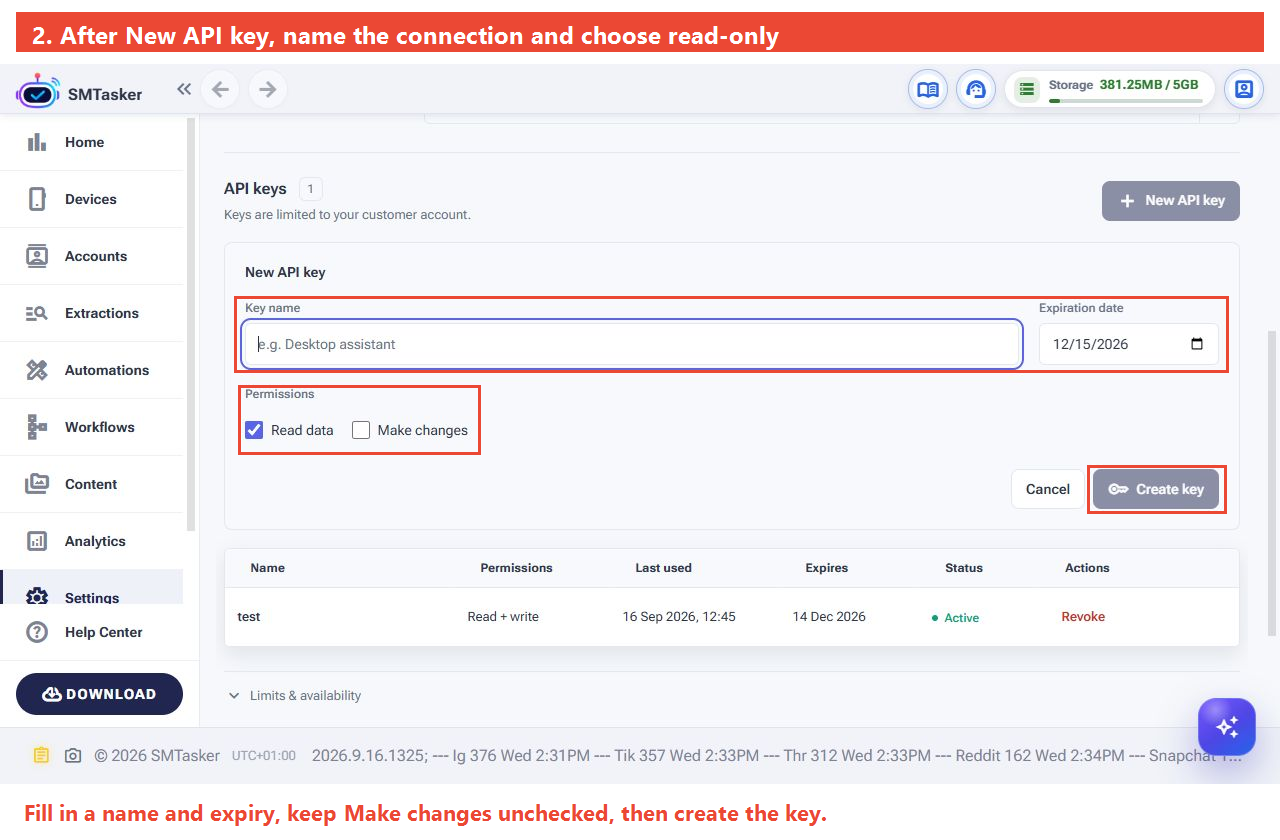Click '16 Sep 2026, 12:45' last used cell
The image size is (1280, 840).
(679, 617)
